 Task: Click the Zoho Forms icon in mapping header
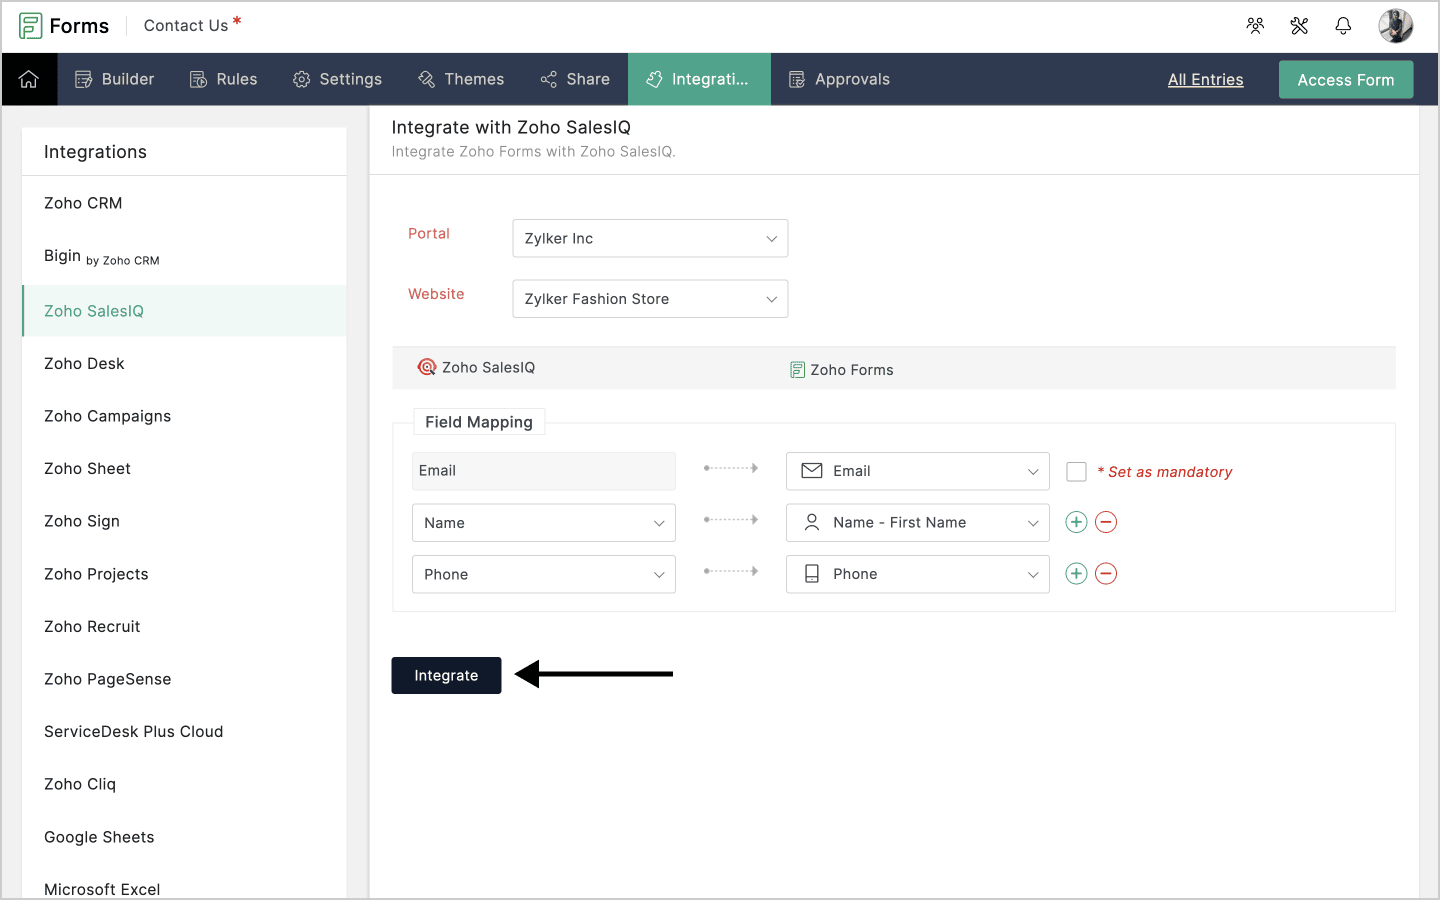(797, 370)
